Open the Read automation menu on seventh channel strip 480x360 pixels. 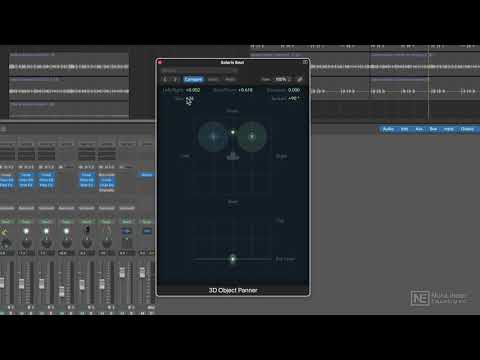tap(127, 221)
